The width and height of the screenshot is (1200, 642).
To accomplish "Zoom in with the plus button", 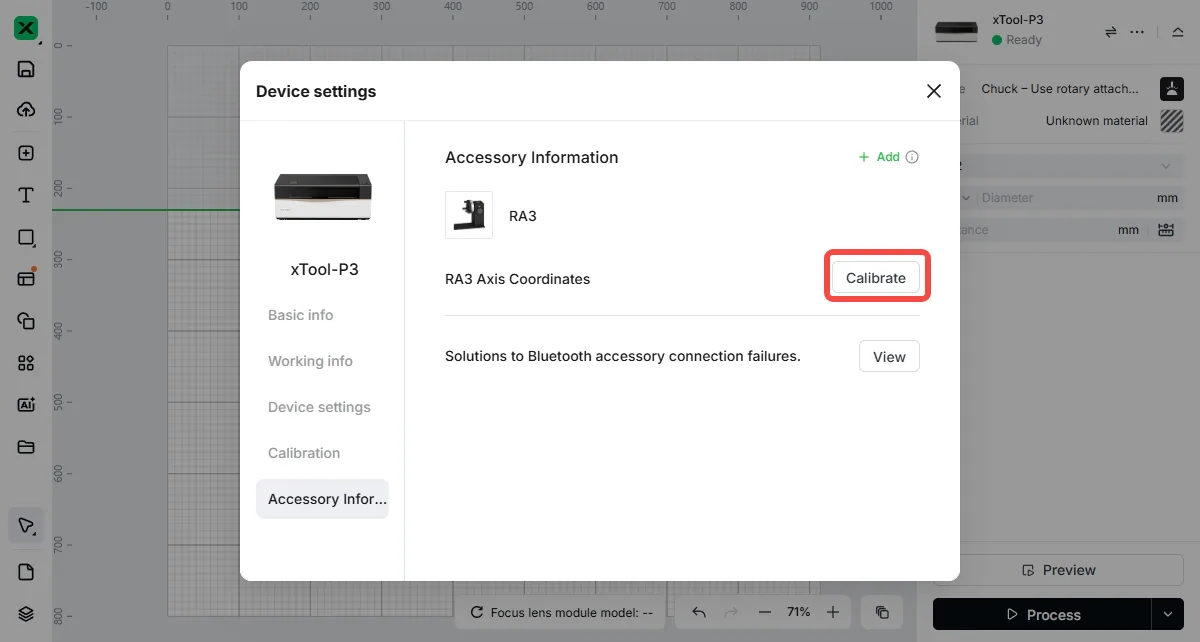I will pyautogui.click(x=833, y=612).
